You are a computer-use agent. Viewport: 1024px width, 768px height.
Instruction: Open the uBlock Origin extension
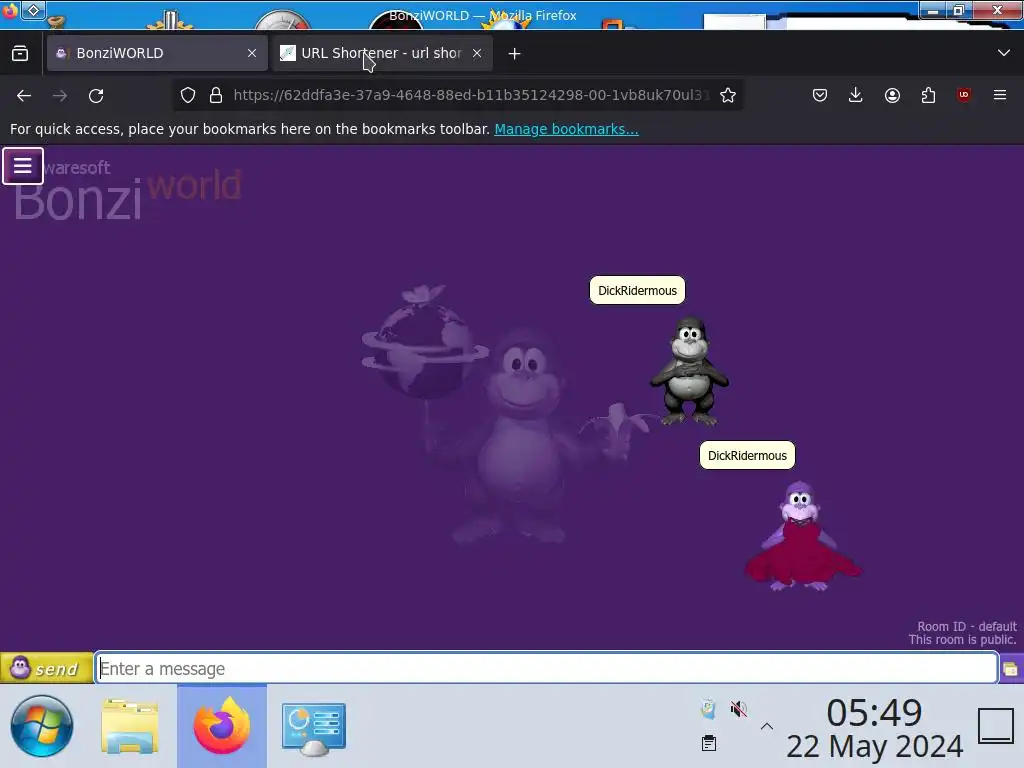(964, 95)
